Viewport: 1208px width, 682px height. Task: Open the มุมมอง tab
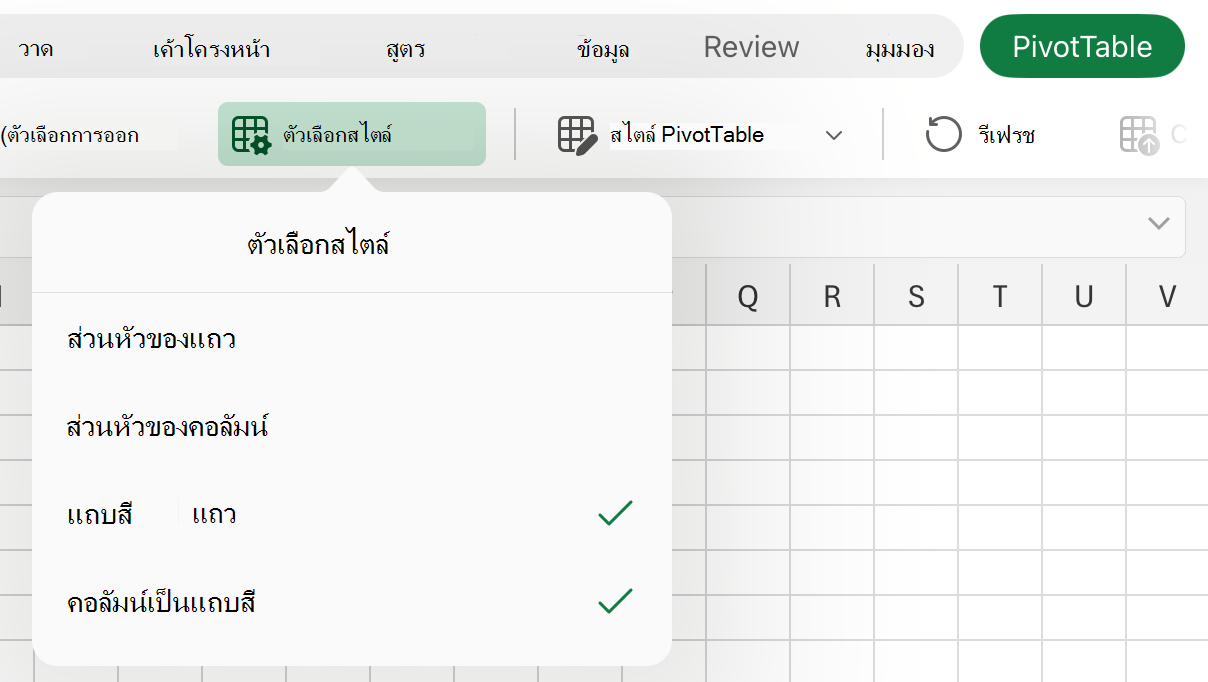click(900, 48)
